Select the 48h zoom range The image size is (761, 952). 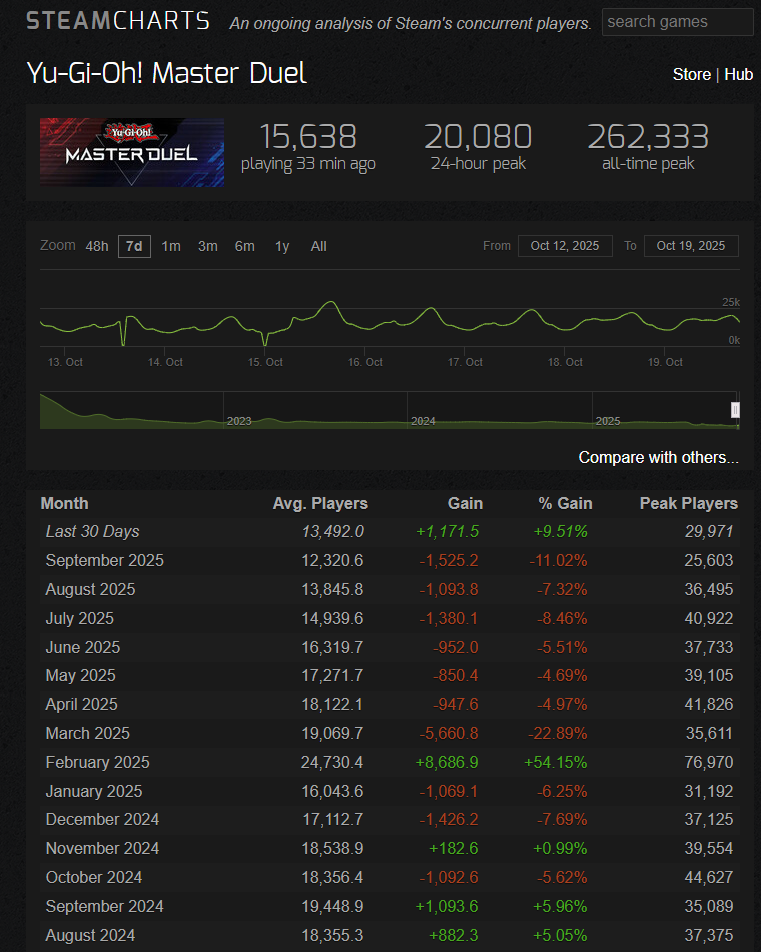point(97,246)
